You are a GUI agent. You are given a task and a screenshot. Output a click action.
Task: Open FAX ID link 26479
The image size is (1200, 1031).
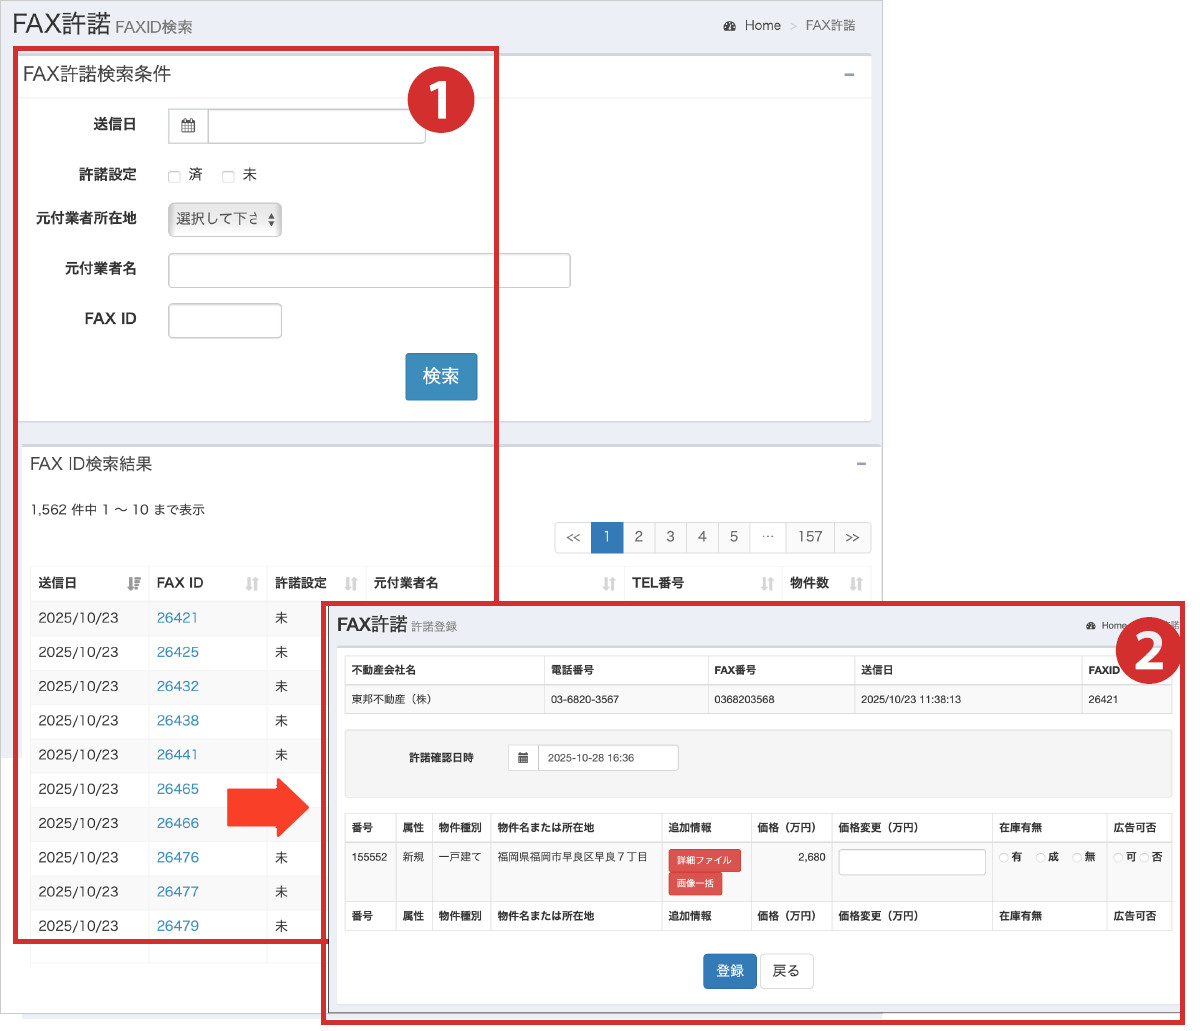coord(177,926)
